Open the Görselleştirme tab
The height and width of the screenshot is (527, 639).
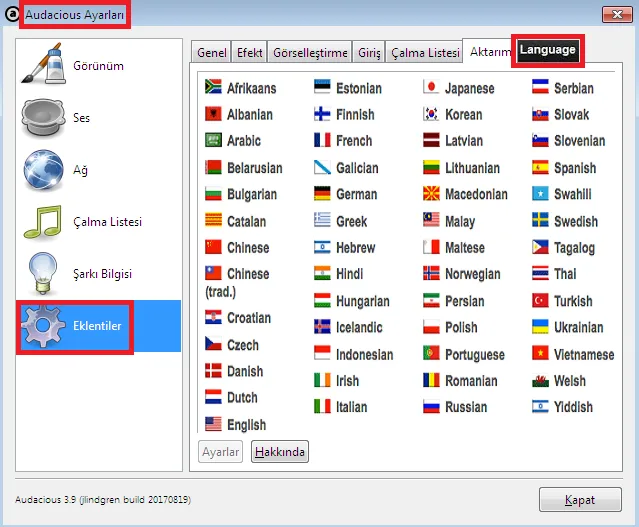click(310, 53)
